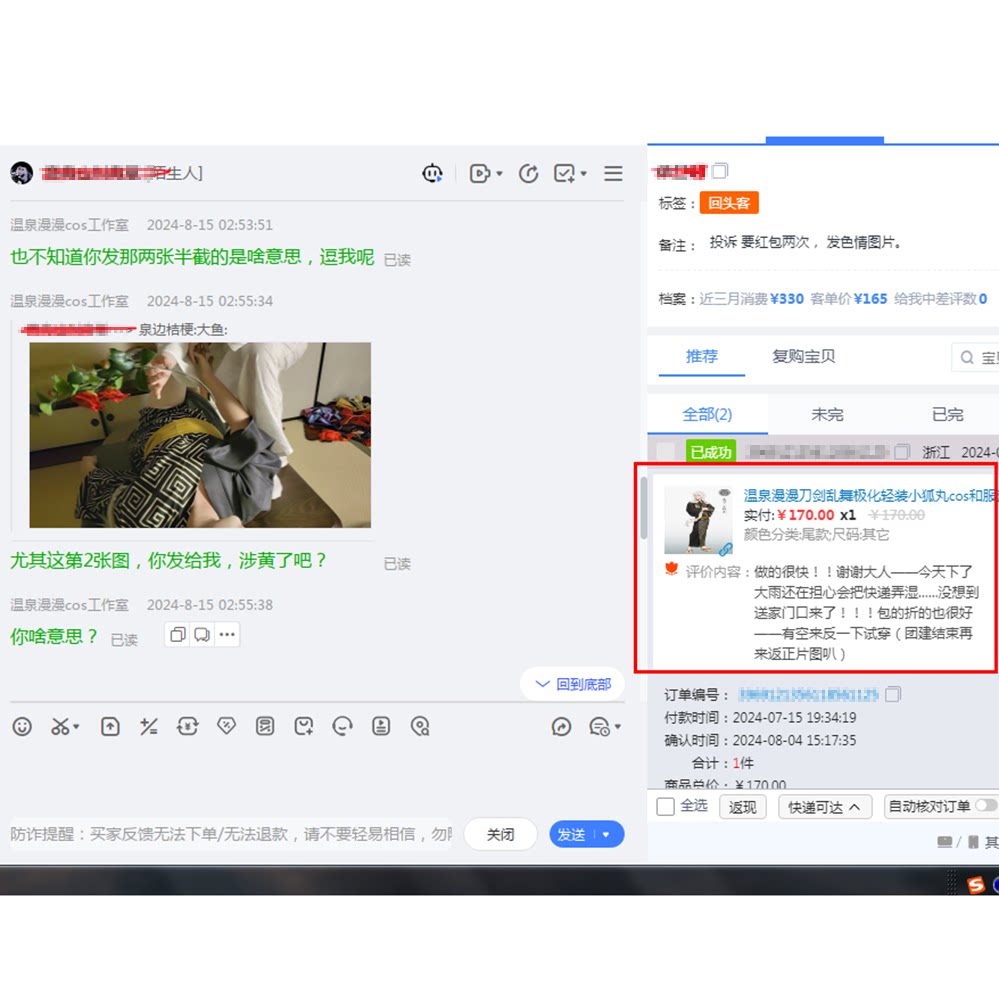Click the order number link
The image size is (999, 999).
(x=809, y=694)
